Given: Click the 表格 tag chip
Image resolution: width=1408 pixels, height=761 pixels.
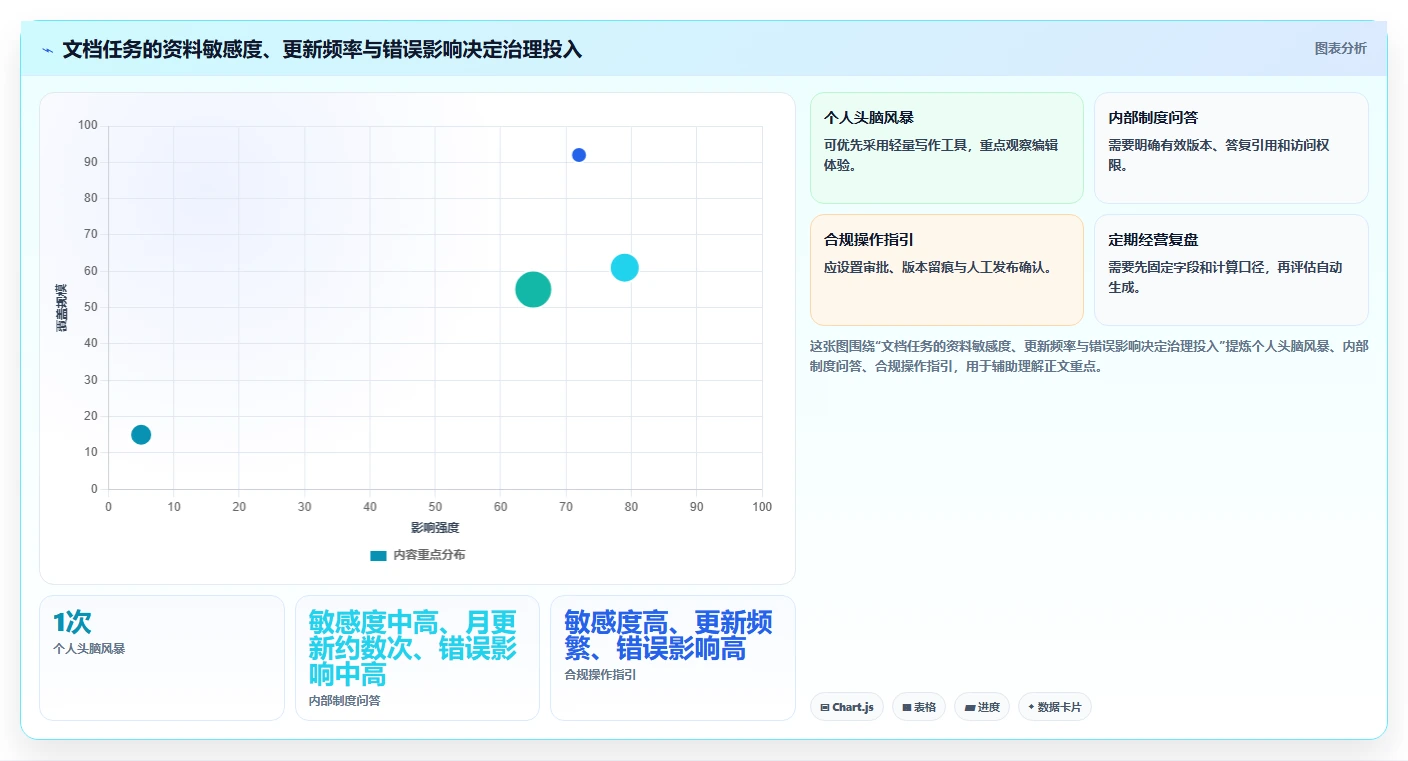Looking at the screenshot, I should [x=919, y=707].
